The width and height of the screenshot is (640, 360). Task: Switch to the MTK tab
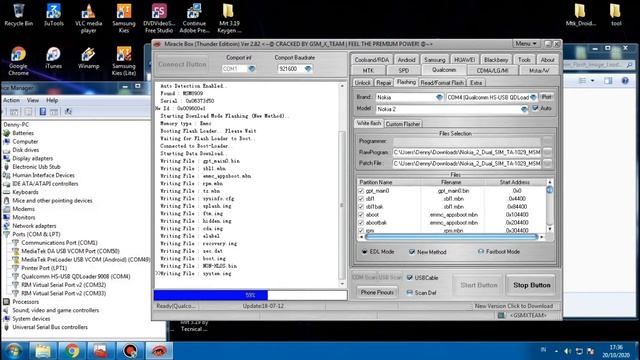click(x=368, y=70)
